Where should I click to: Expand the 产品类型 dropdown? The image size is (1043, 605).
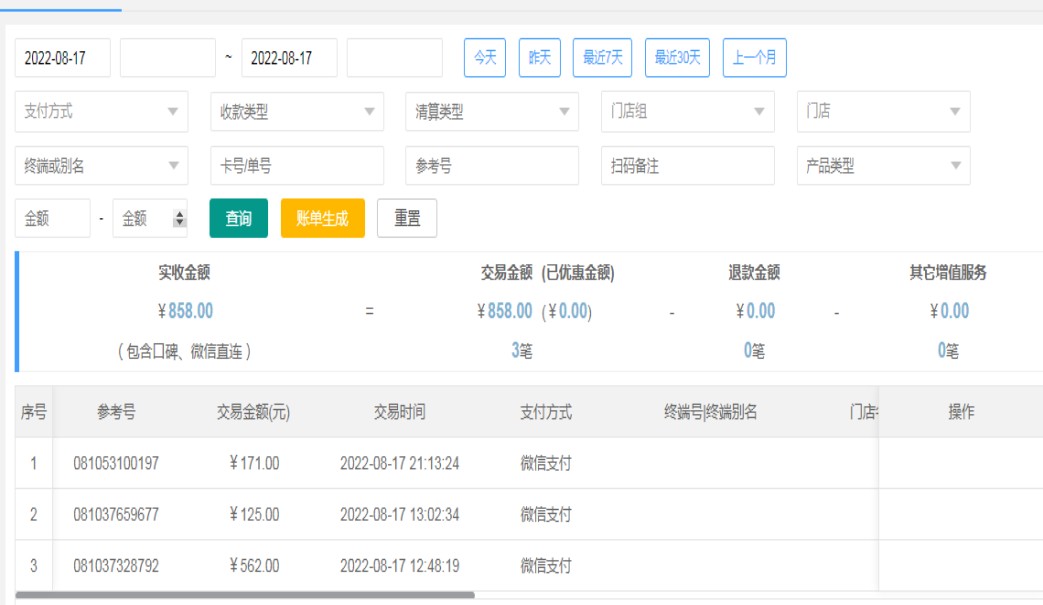(882, 167)
